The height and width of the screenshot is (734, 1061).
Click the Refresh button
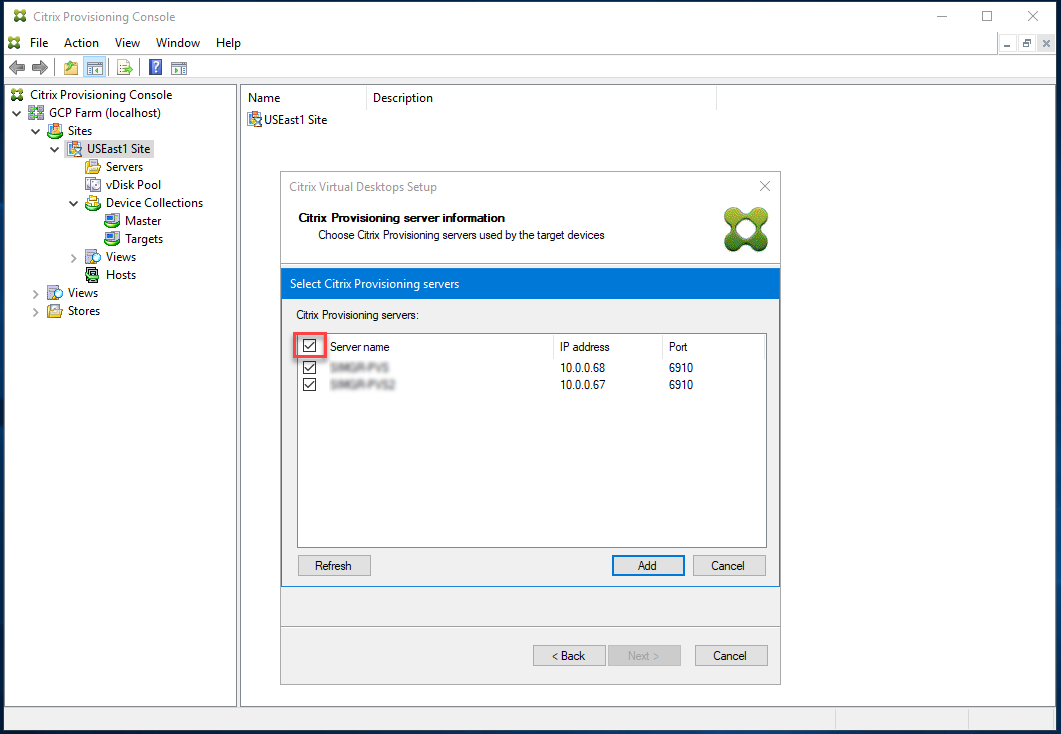coord(334,565)
